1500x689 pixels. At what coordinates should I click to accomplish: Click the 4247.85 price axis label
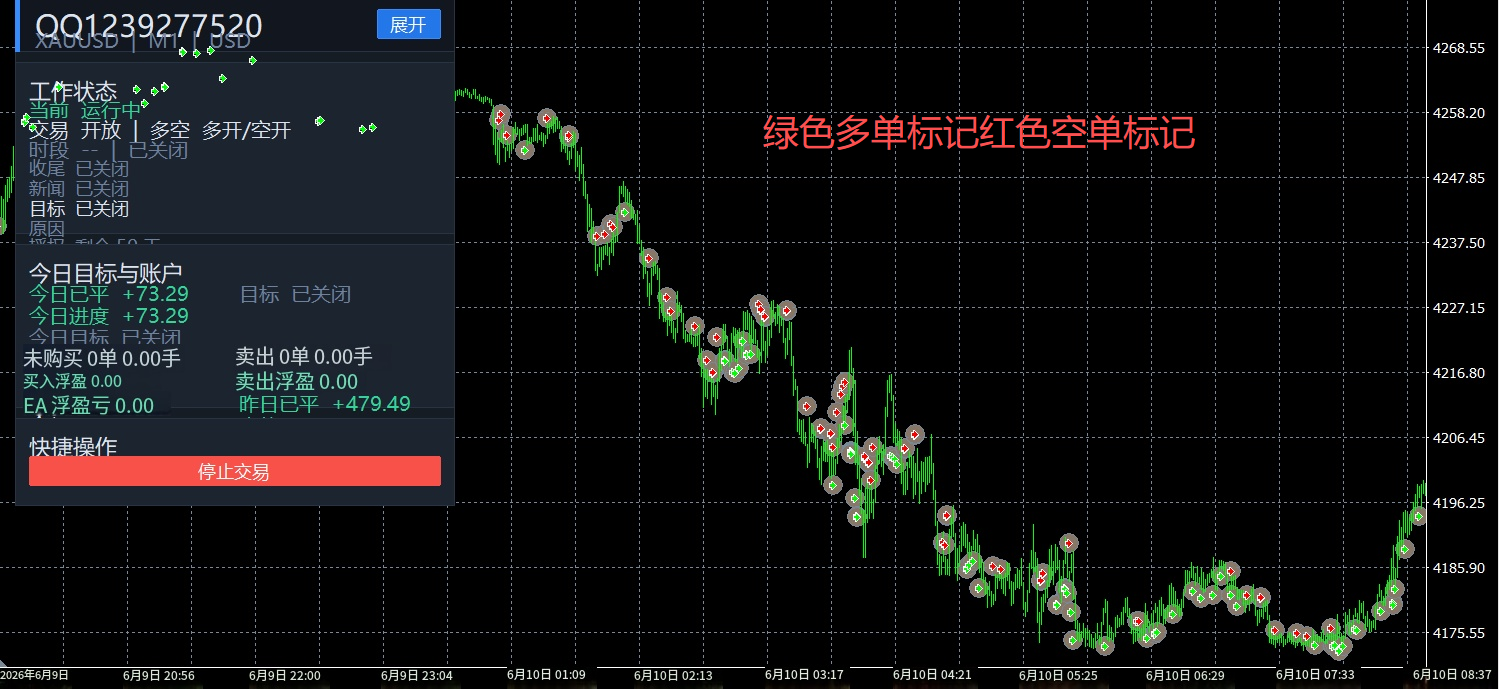coord(1461,179)
